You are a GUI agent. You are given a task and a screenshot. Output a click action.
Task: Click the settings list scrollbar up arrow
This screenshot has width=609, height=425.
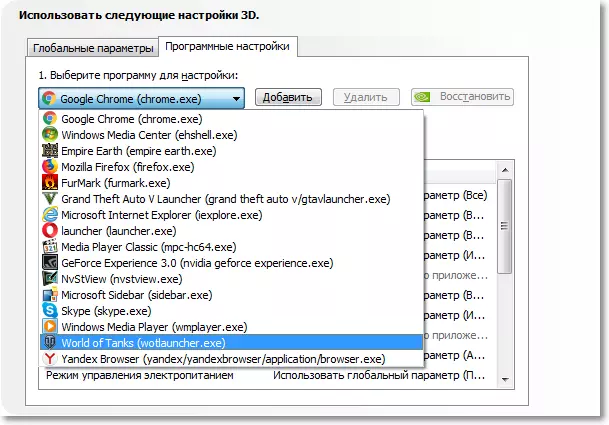point(505,170)
